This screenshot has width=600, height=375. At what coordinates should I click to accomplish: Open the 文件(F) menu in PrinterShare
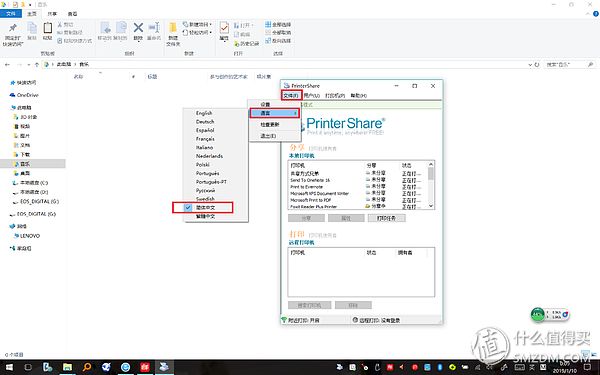[291, 95]
